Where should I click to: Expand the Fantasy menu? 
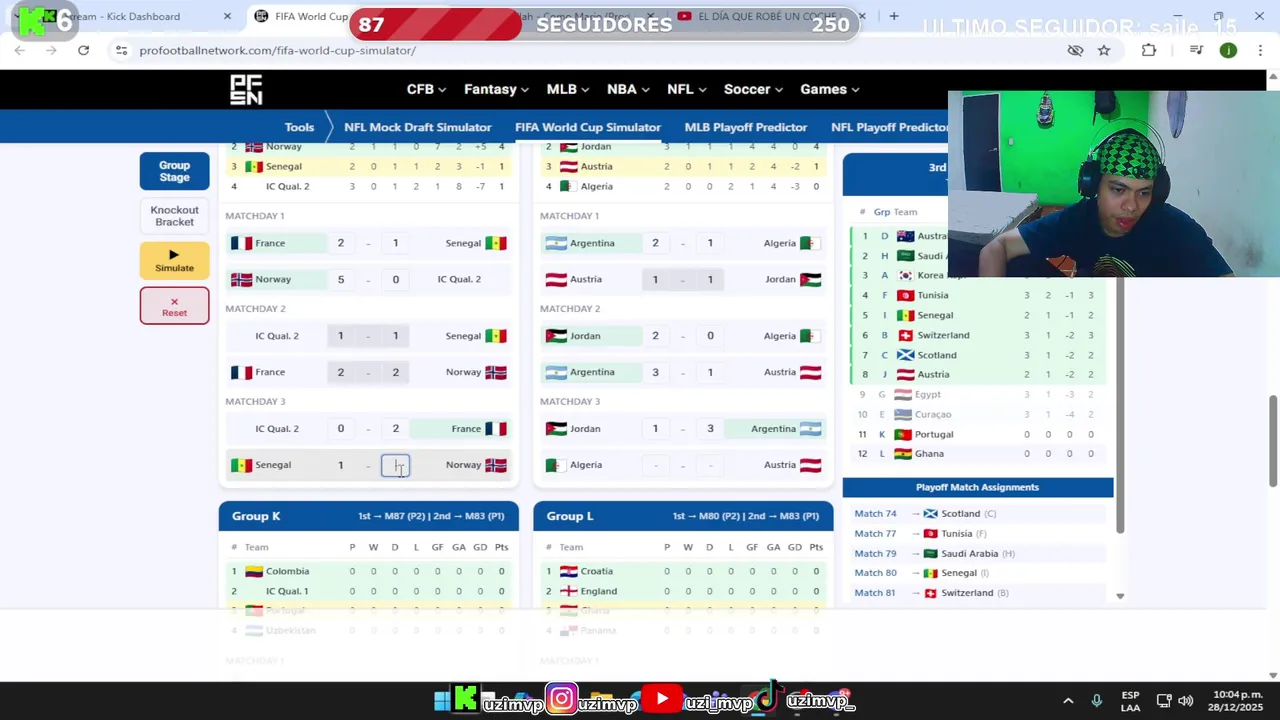click(497, 89)
